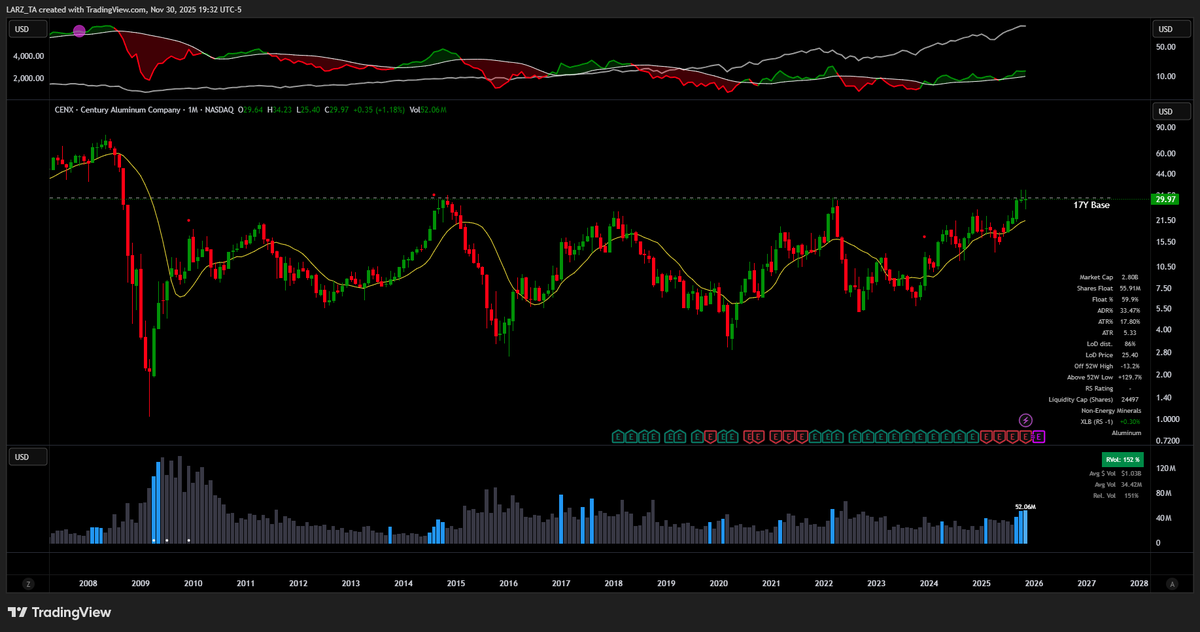
Task: Click the Vol 52.06M legend value
Action: 429,109
